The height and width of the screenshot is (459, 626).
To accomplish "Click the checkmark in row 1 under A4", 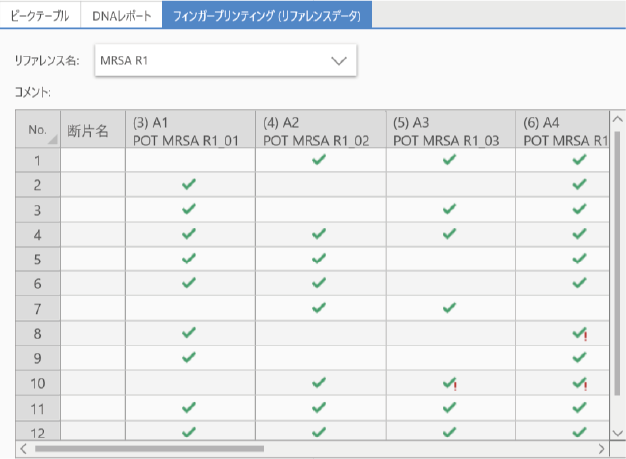I will coord(579,160).
